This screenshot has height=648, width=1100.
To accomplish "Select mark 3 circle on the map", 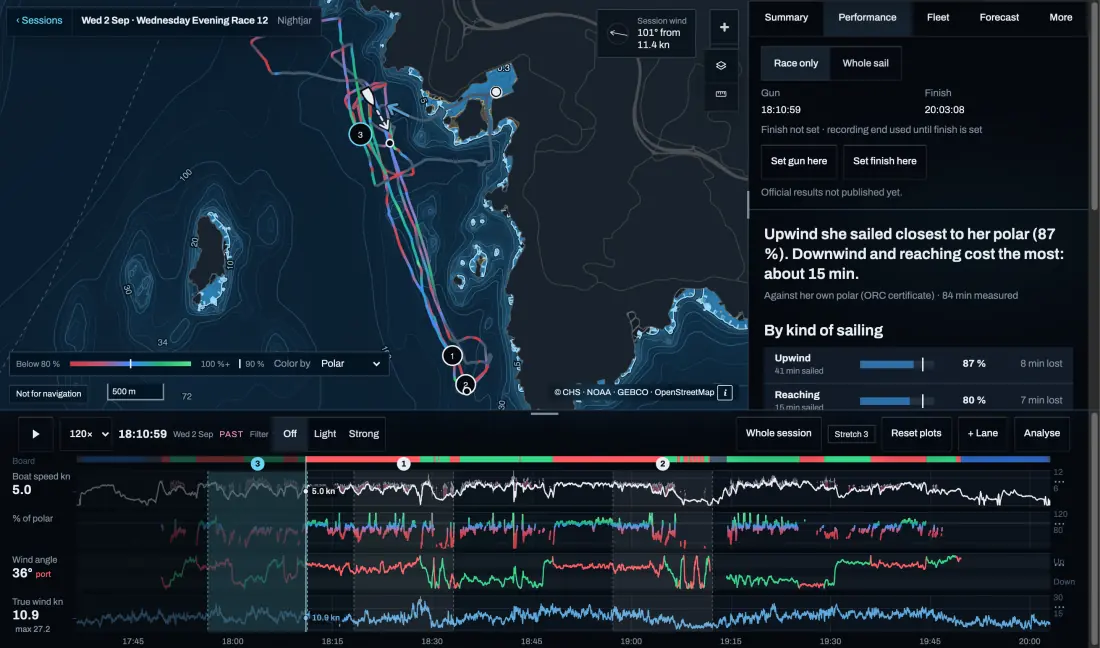I will click(360, 134).
